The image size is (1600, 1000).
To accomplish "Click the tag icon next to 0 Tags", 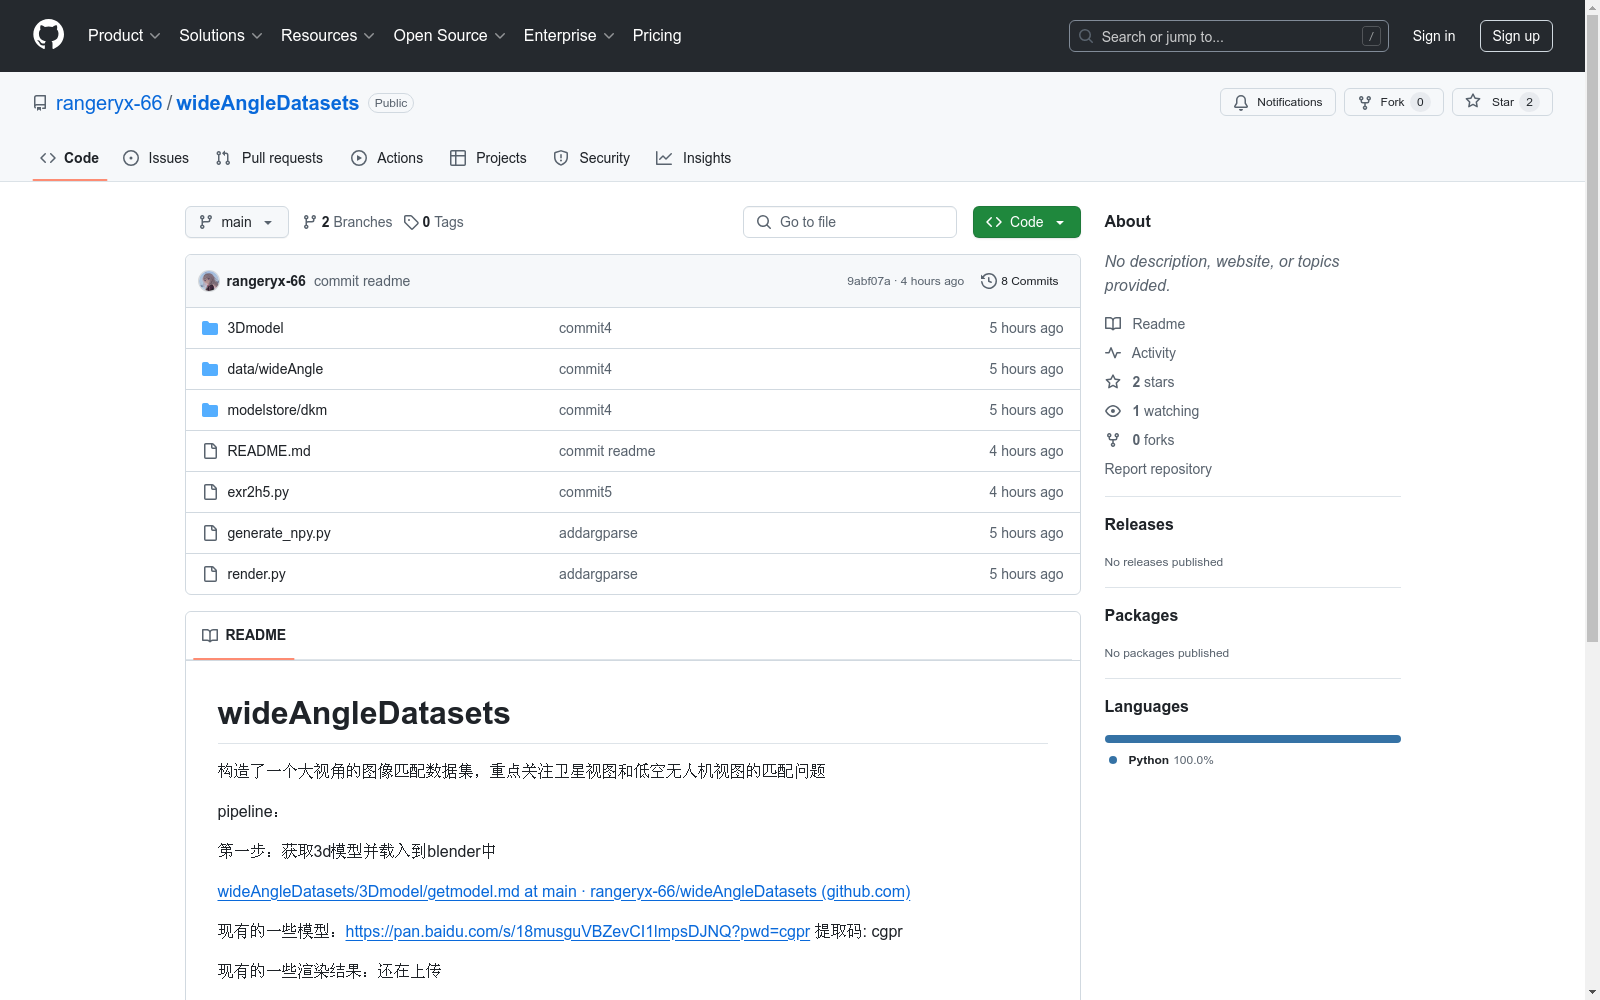I will [411, 222].
